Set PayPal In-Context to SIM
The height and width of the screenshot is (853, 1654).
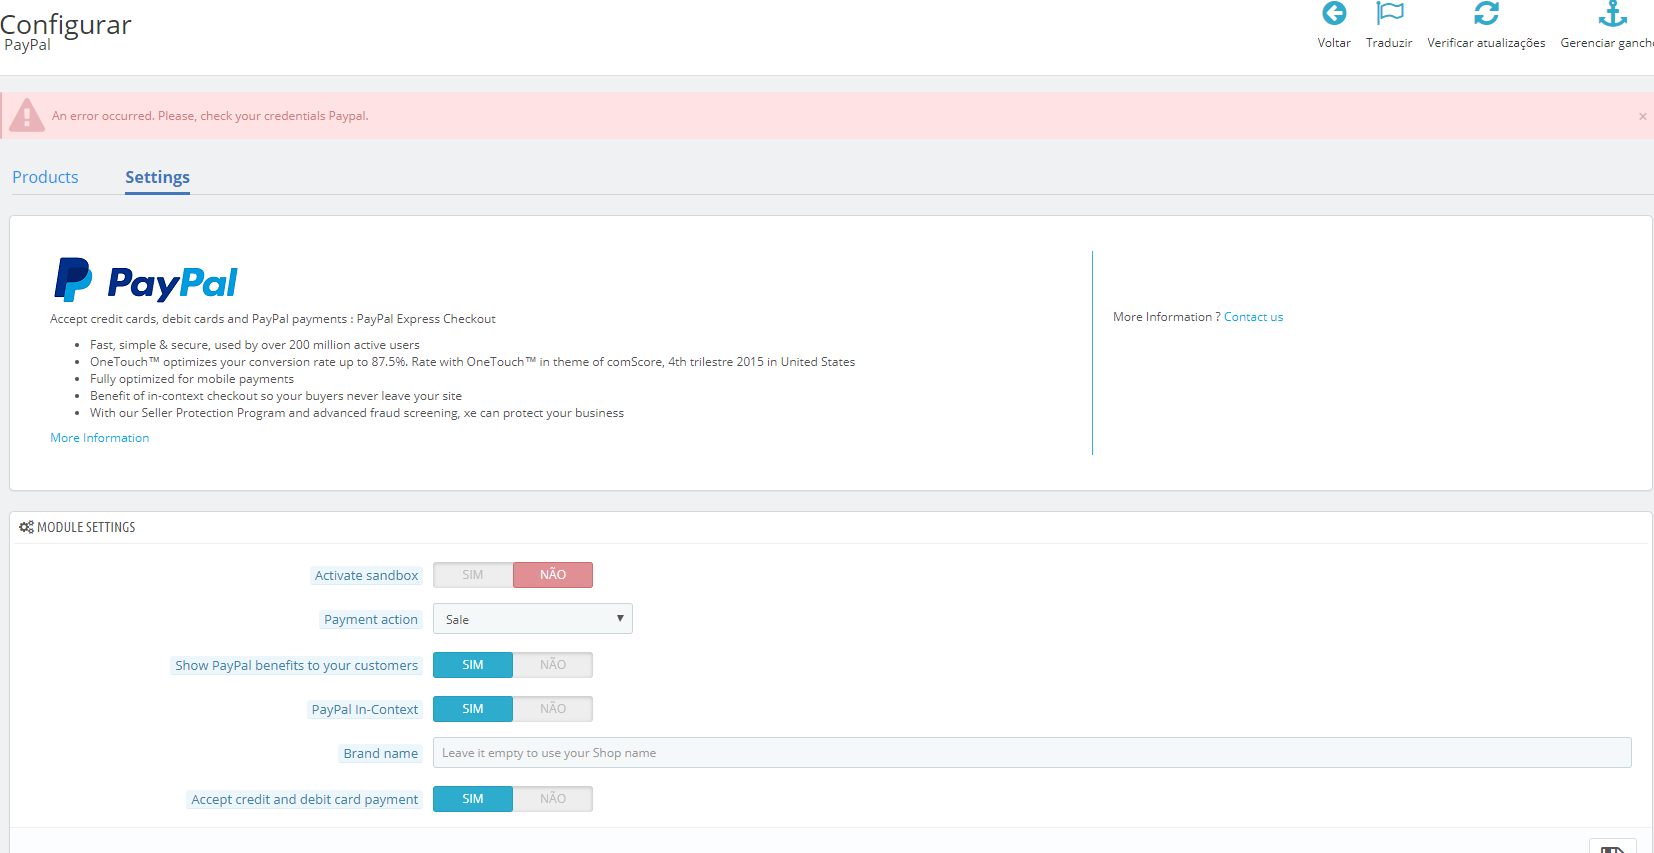[x=473, y=709]
